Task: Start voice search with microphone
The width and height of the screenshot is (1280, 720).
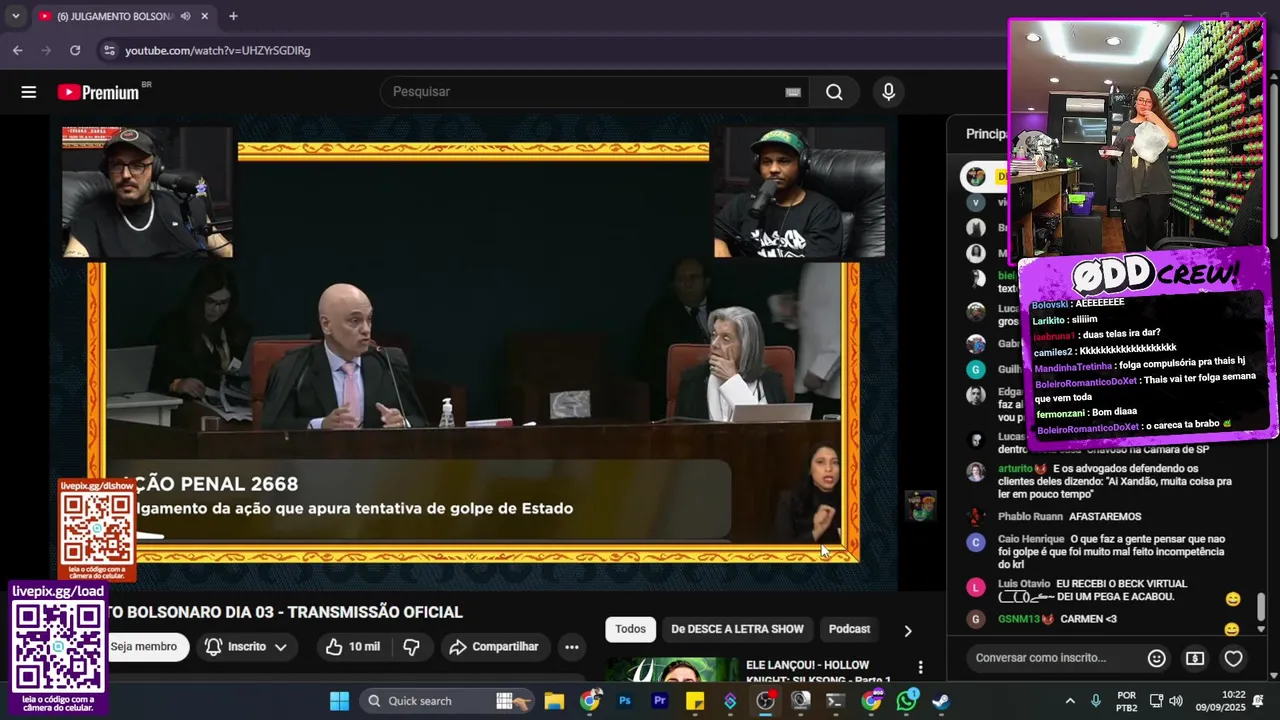Action: tap(888, 92)
